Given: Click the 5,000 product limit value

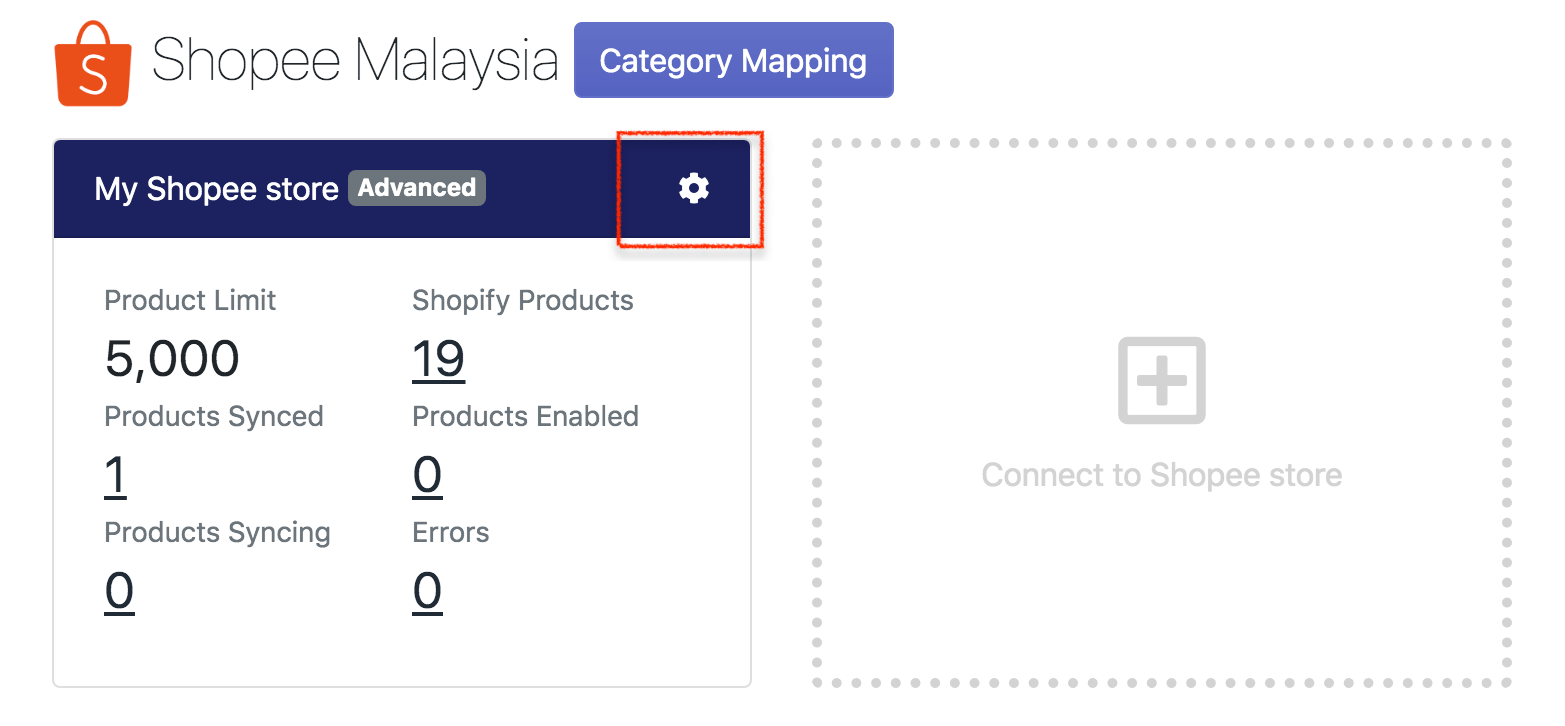Looking at the screenshot, I should [172, 359].
